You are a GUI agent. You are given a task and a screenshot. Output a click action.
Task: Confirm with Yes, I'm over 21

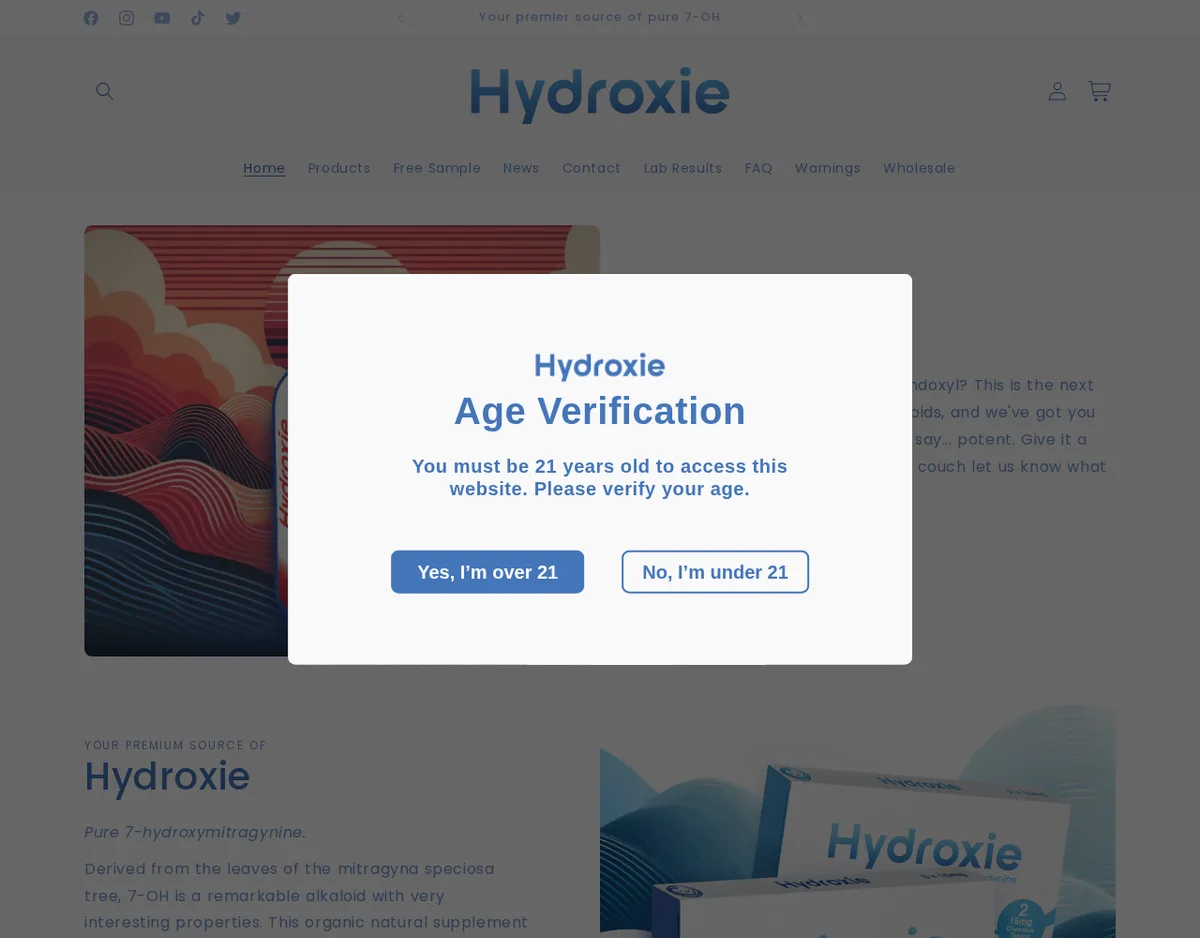coord(487,572)
